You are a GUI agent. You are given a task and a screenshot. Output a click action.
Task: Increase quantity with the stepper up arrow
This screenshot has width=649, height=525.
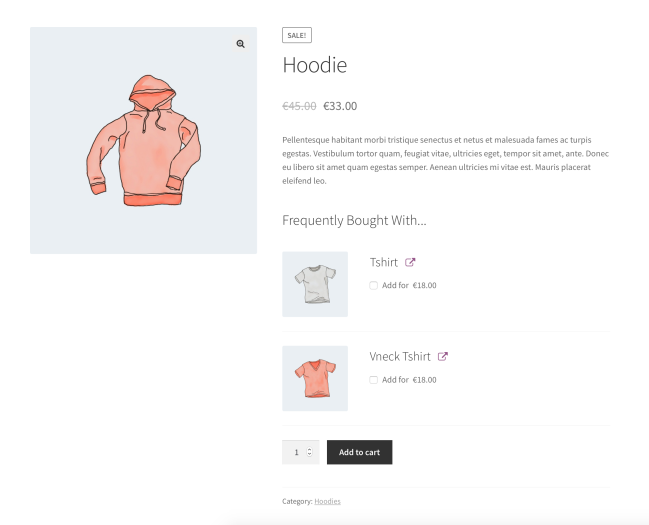[310, 449]
